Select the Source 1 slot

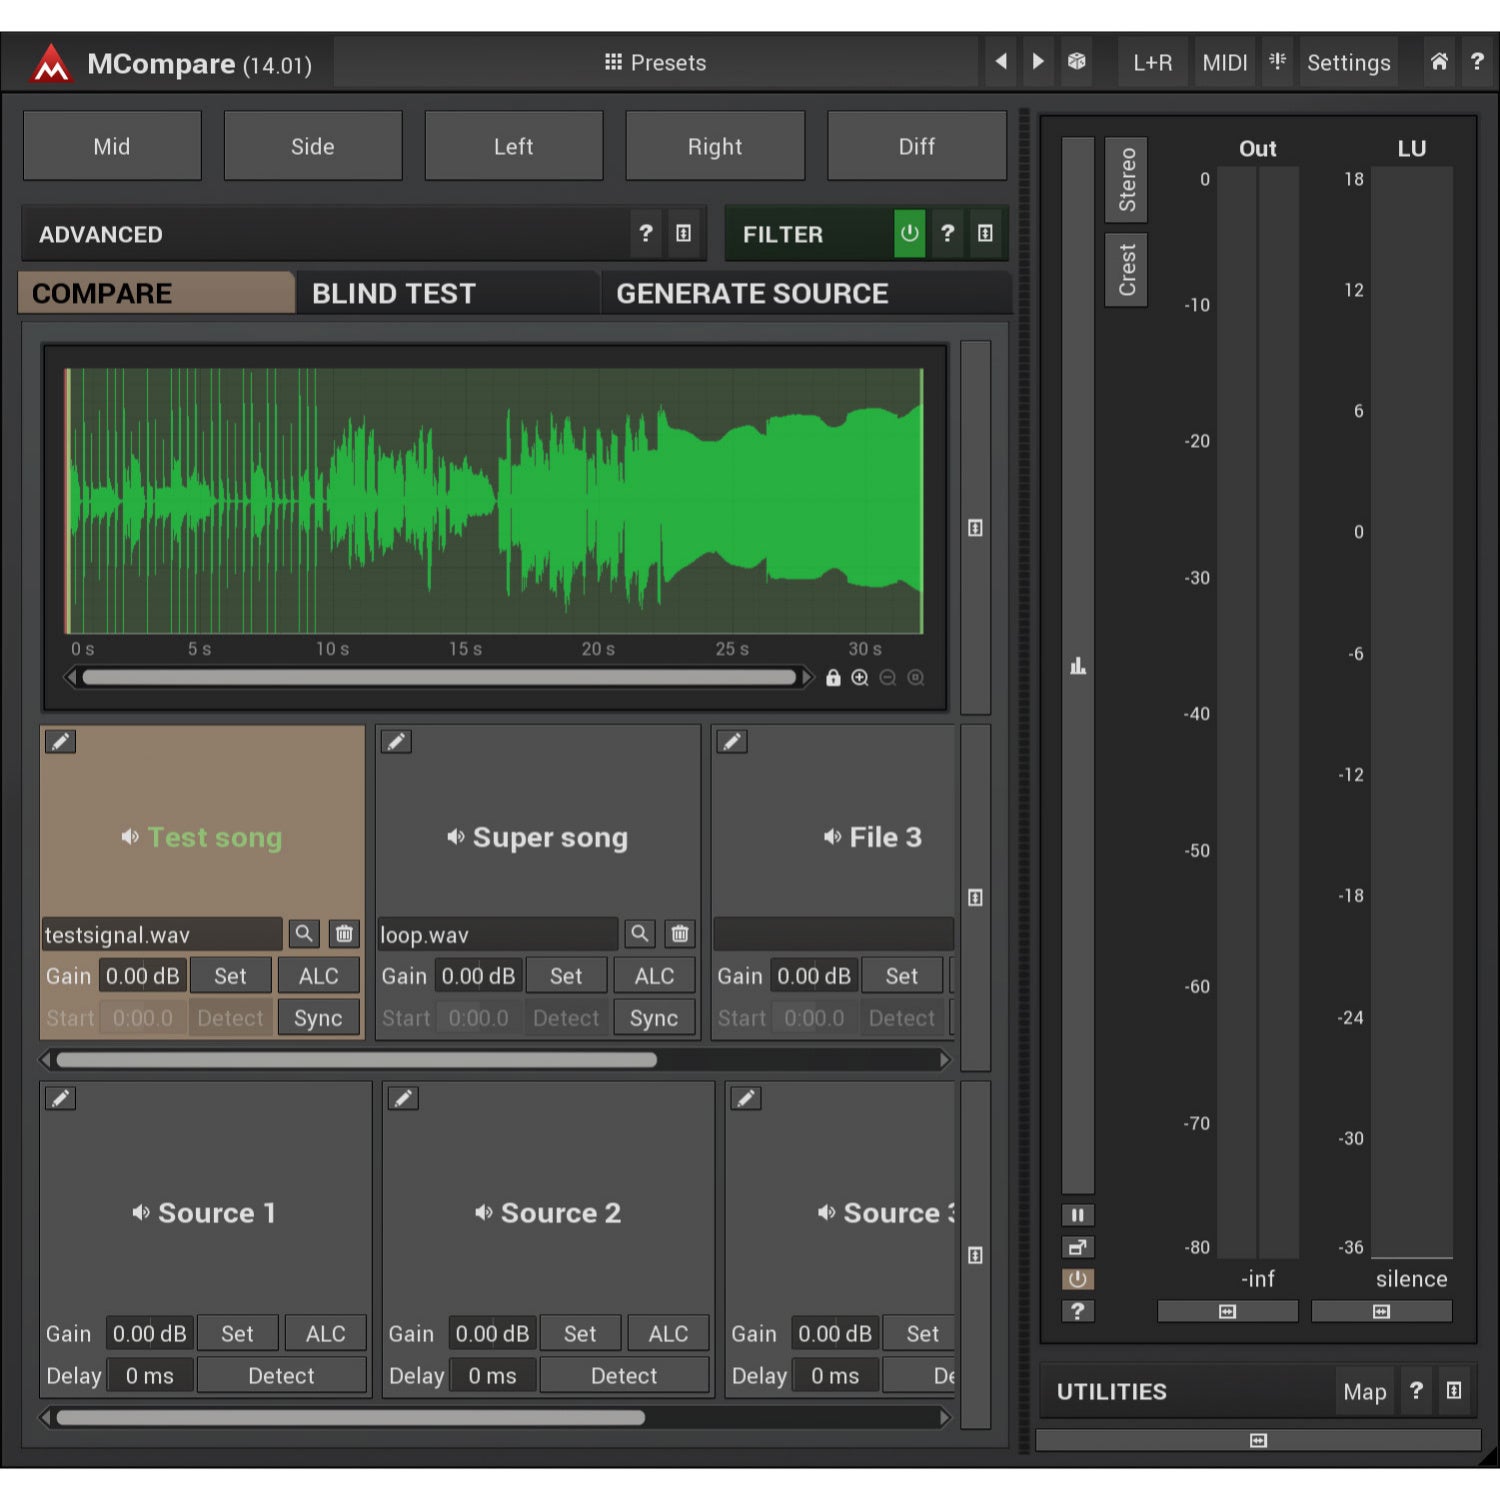[x=205, y=1213]
